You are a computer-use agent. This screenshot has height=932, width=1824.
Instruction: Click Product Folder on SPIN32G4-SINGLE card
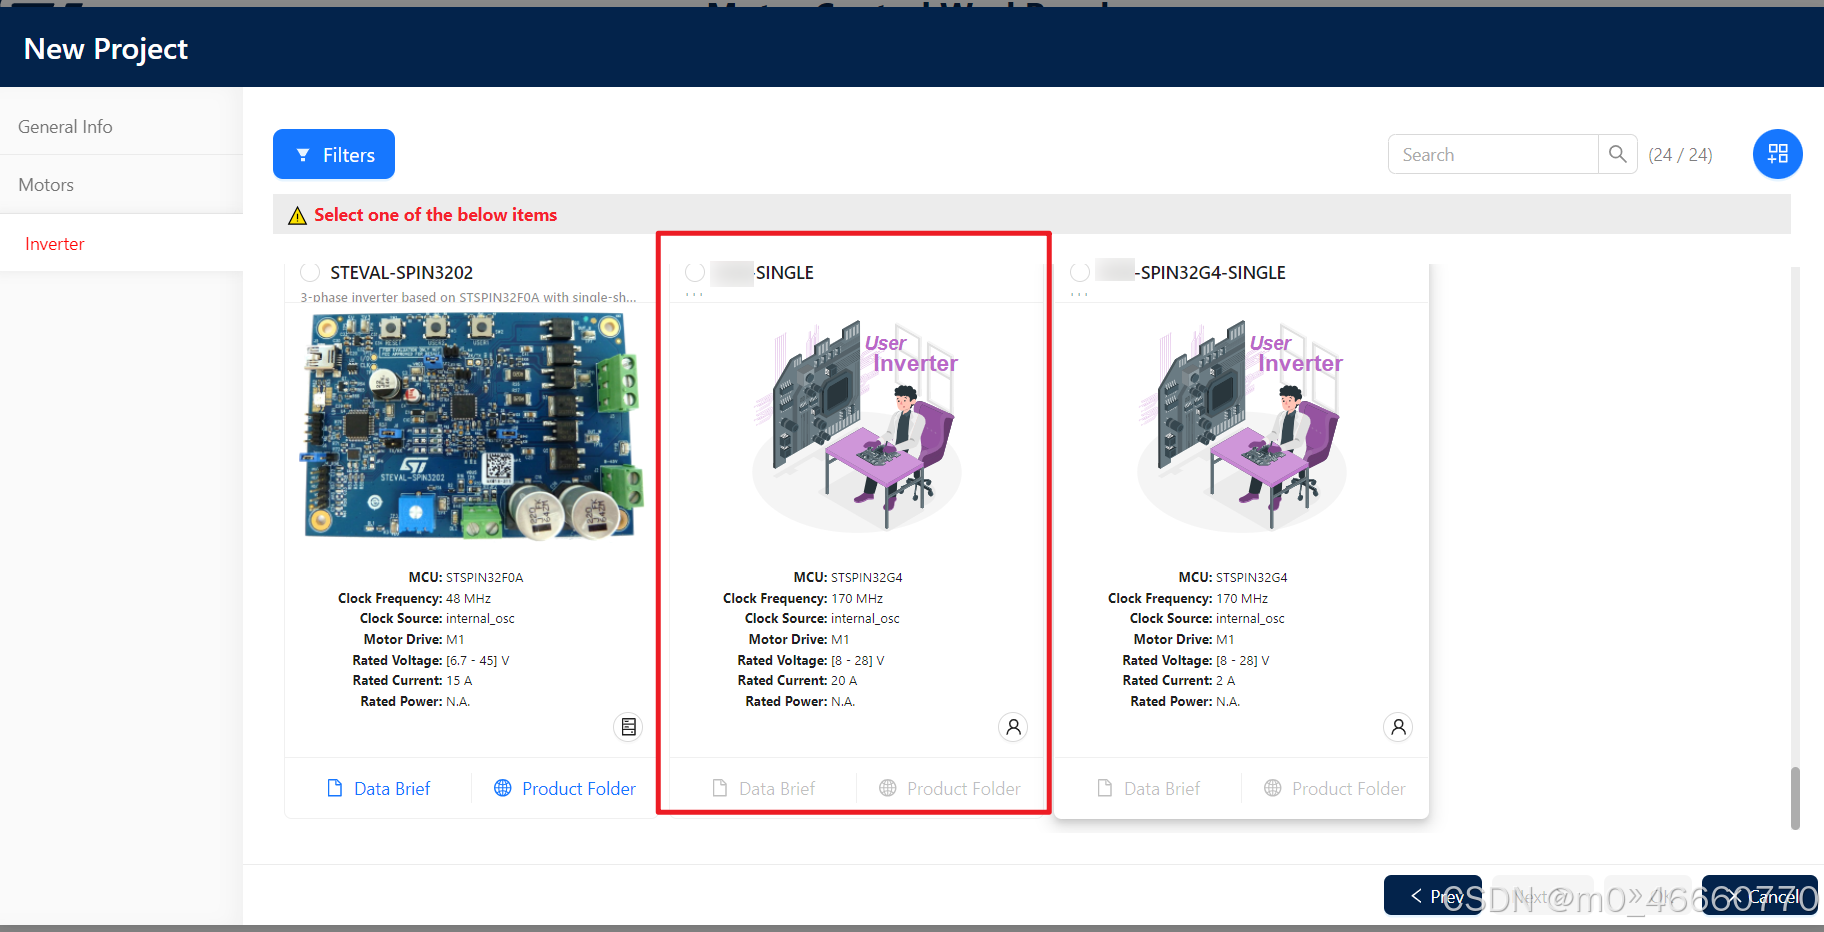point(1335,788)
